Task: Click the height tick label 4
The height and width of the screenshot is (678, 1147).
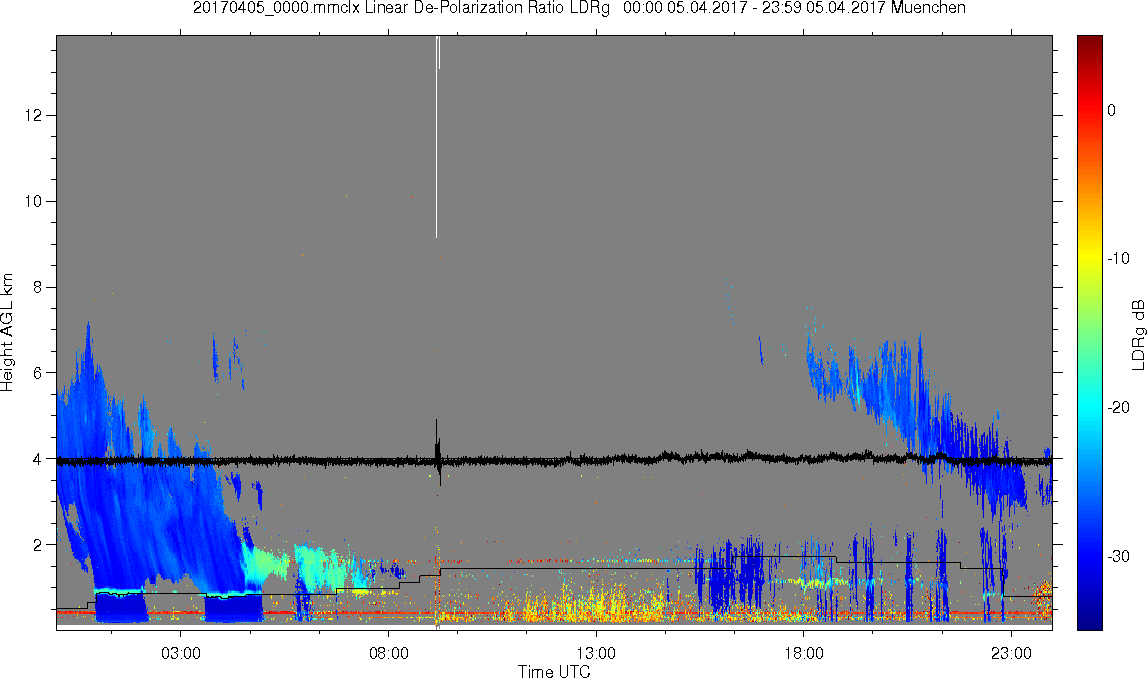Action: 38,459
